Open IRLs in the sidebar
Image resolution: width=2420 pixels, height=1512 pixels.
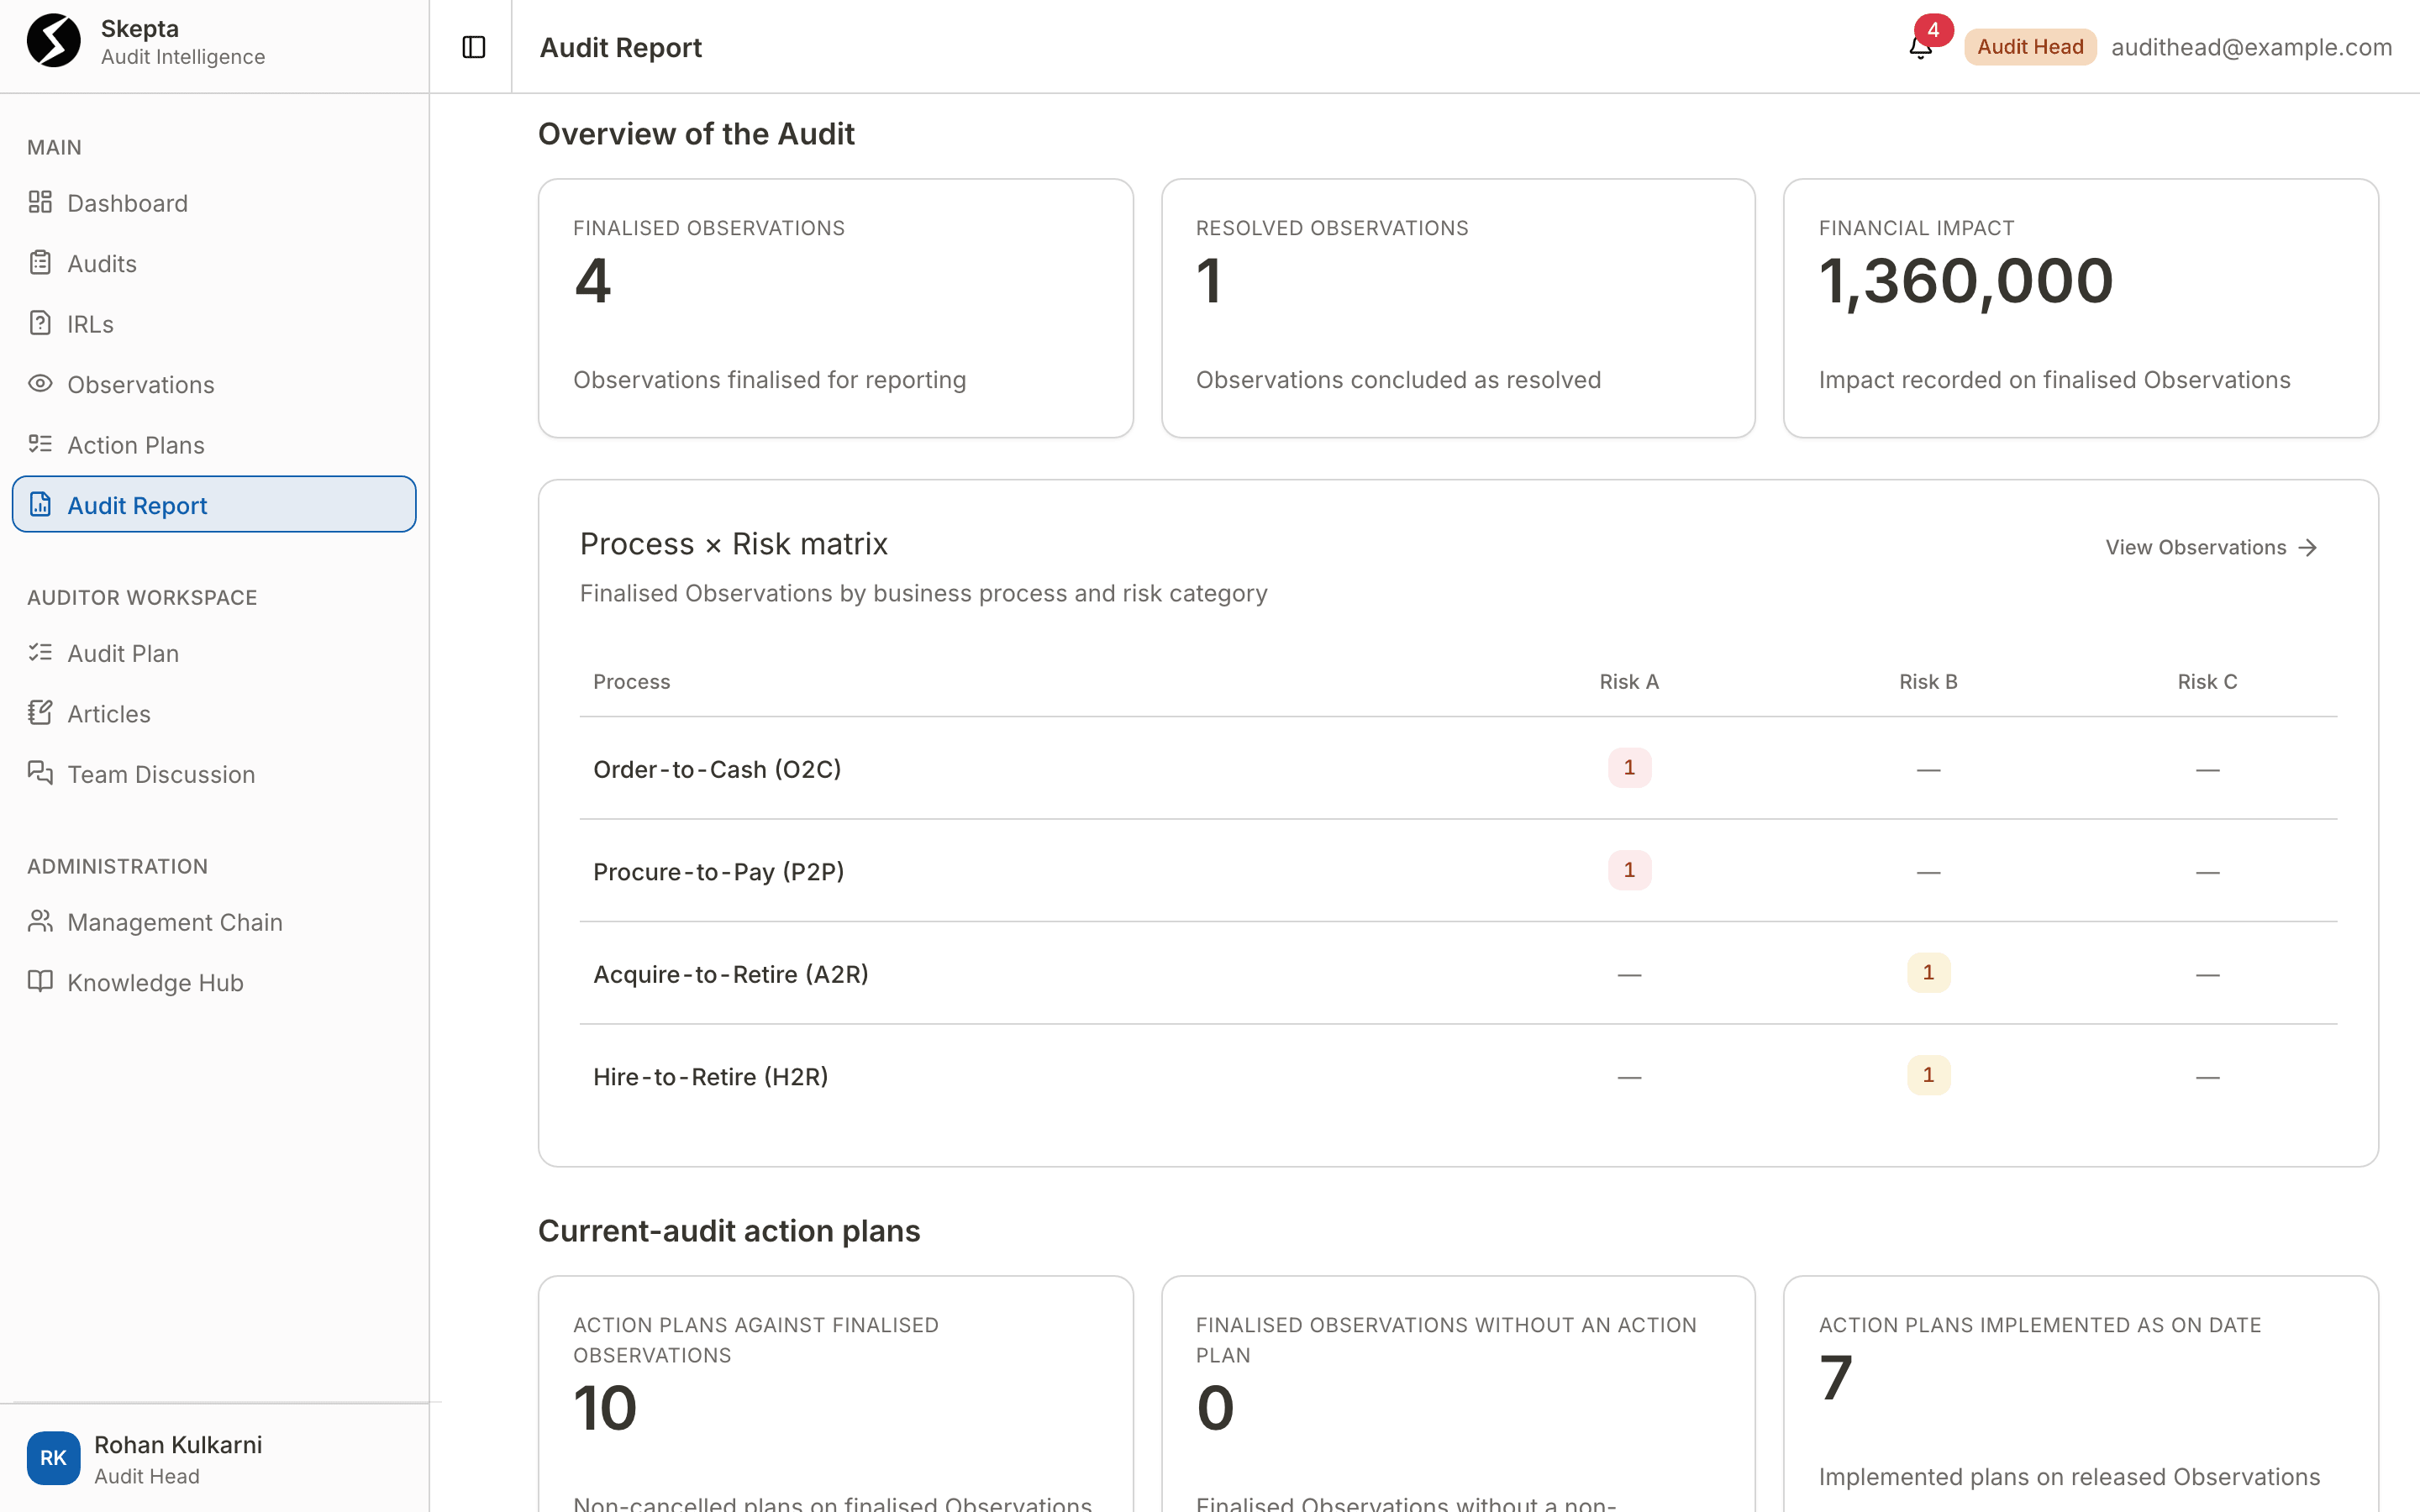(x=214, y=324)
